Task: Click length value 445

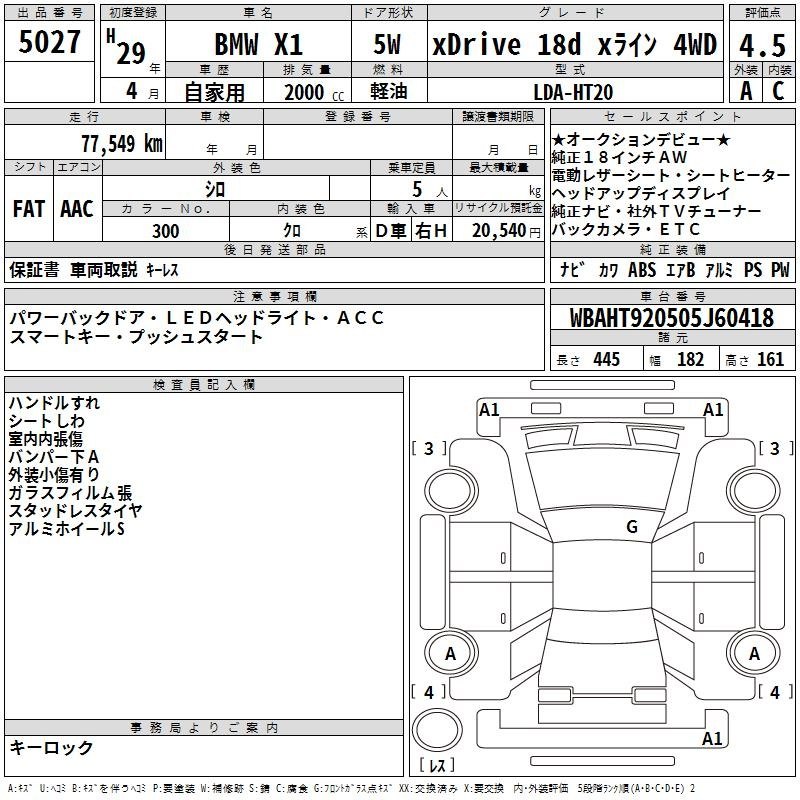Action: pos(606,360)
